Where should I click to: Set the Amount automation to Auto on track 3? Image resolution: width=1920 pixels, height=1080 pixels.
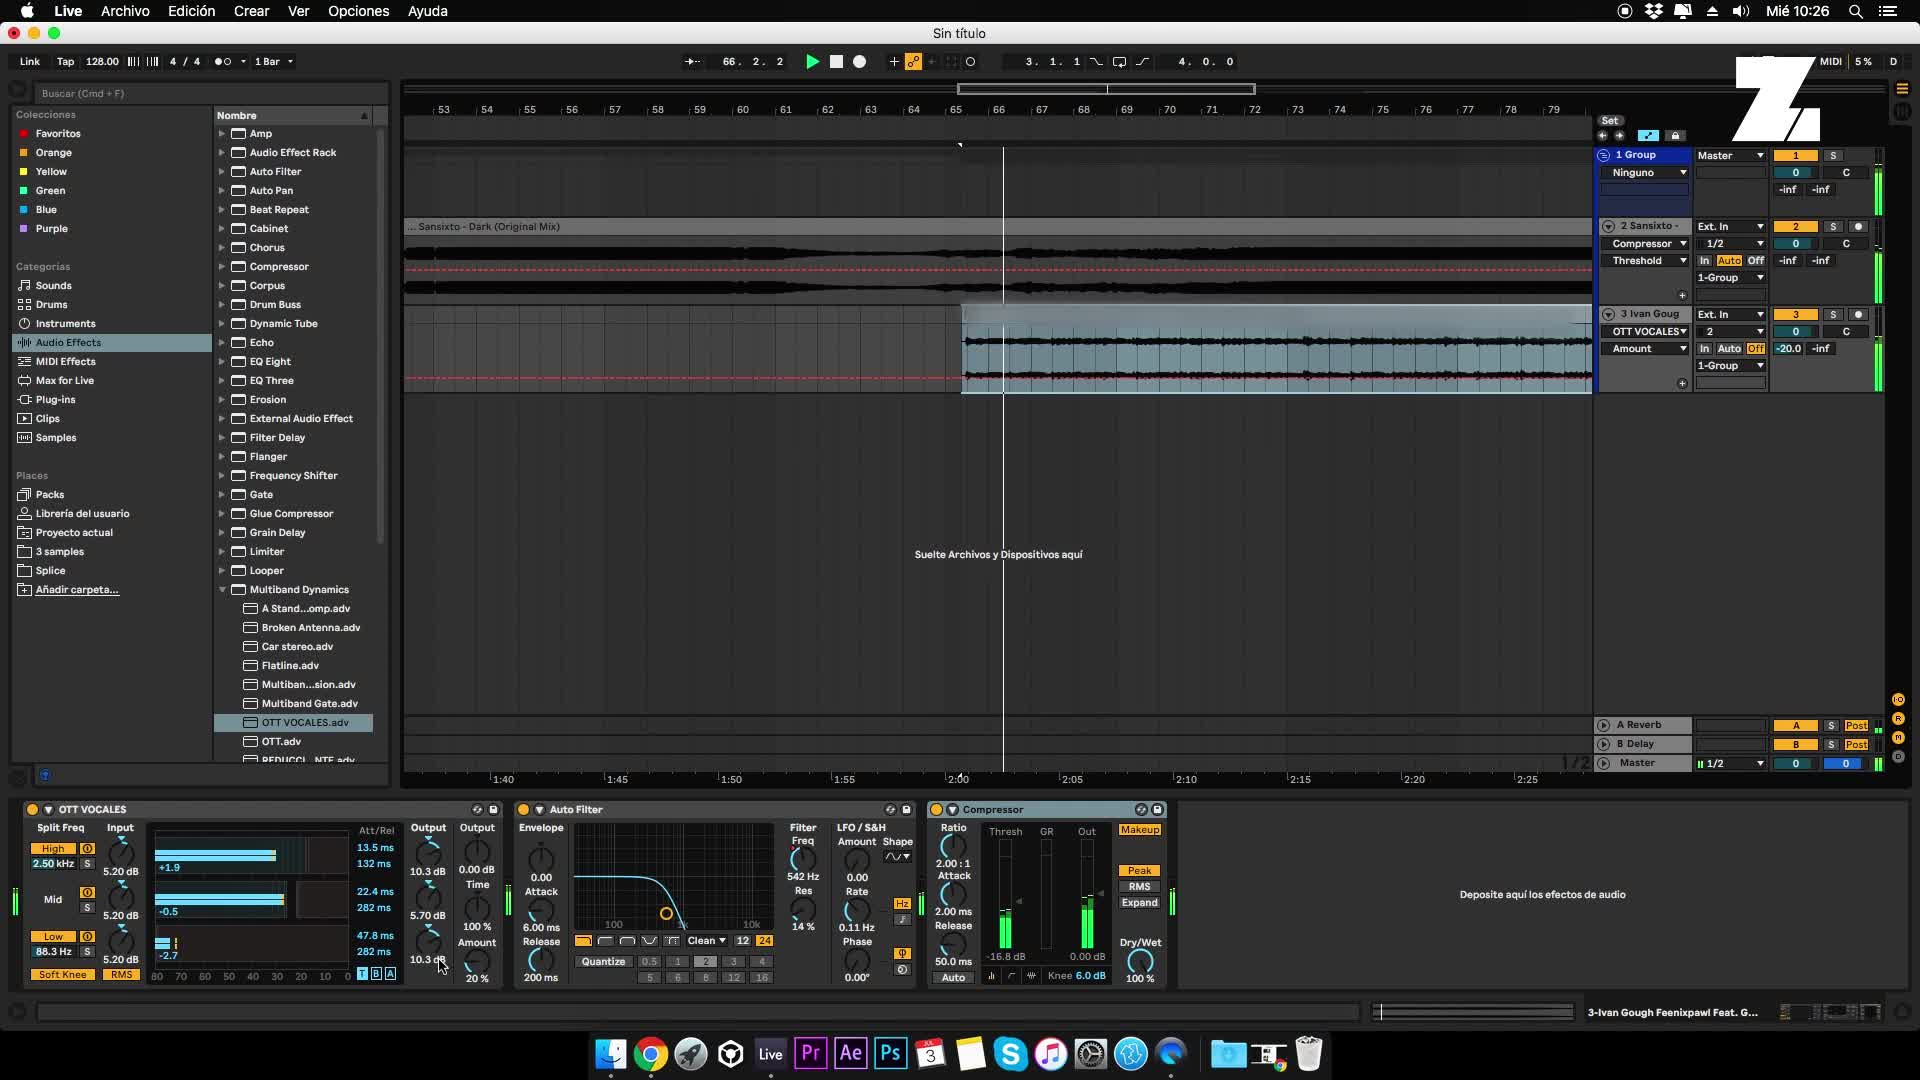(x=1732, y=348)
